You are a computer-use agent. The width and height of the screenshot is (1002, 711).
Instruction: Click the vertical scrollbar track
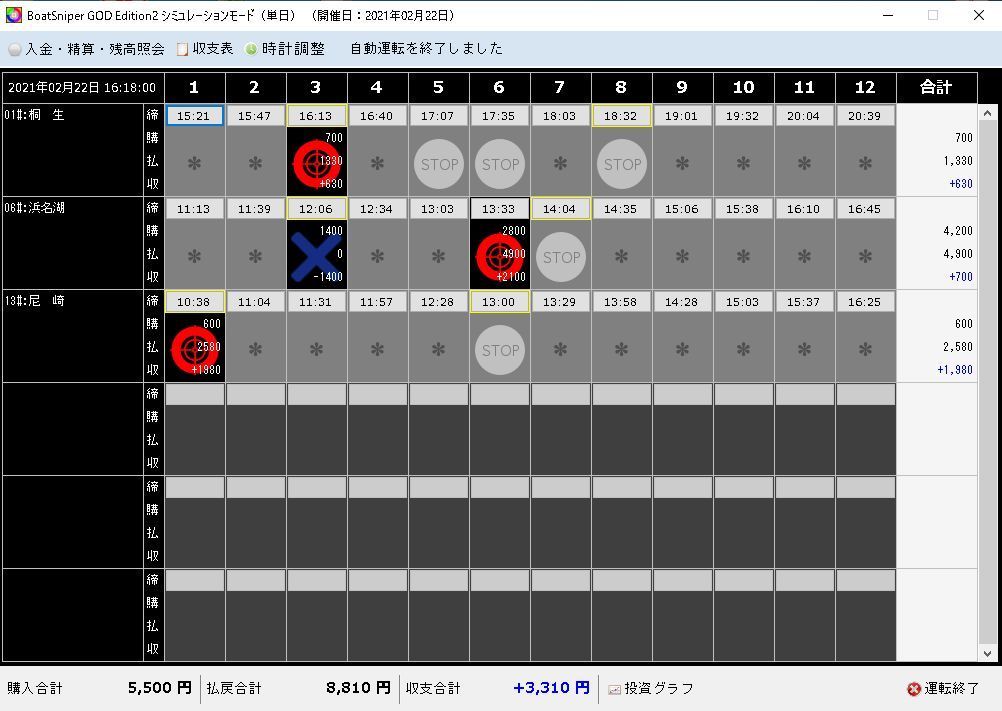[x=987, y=383]
